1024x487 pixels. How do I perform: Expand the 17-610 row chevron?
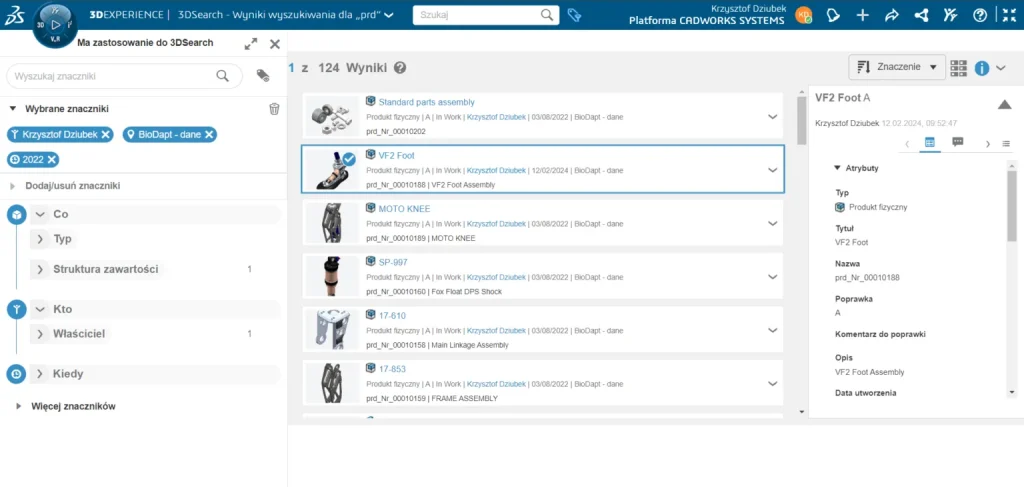(773, 330)
